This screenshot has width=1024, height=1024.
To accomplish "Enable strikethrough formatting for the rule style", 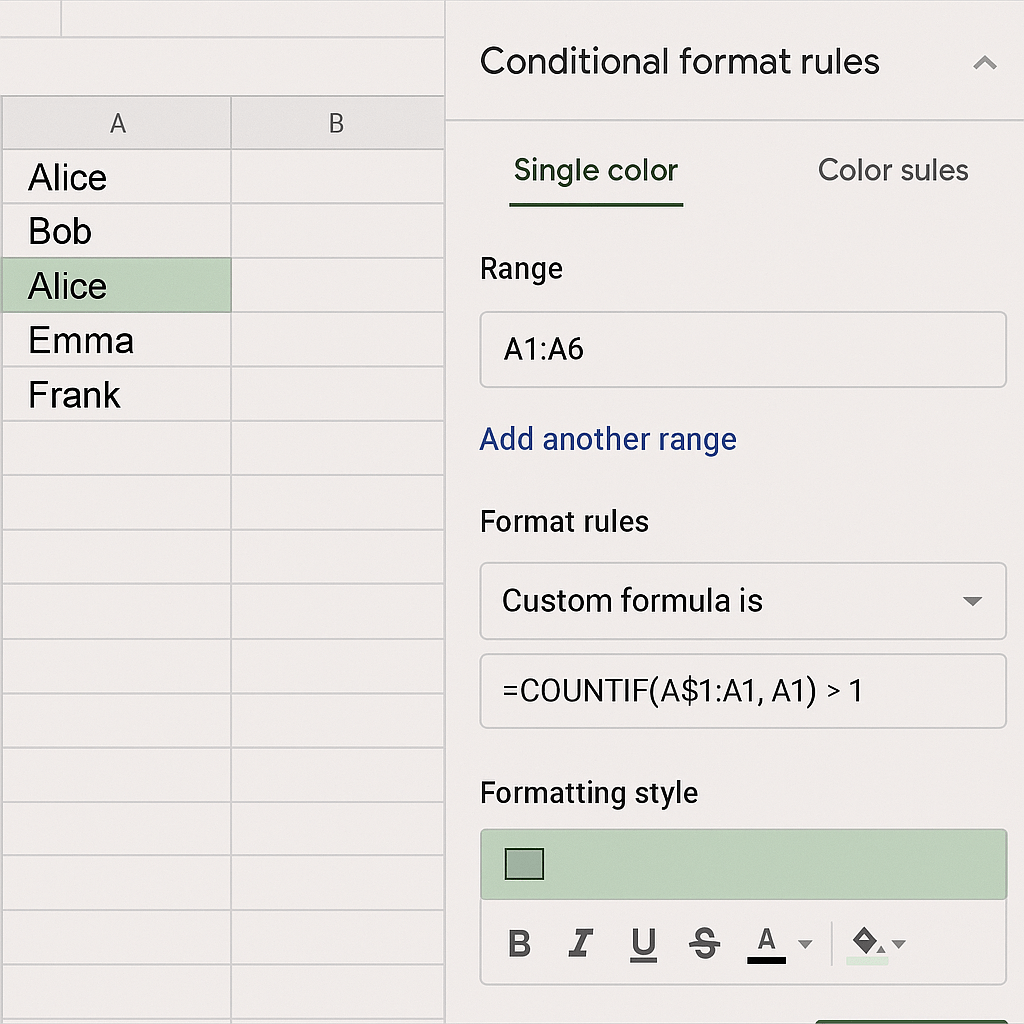I will (705, 943).
